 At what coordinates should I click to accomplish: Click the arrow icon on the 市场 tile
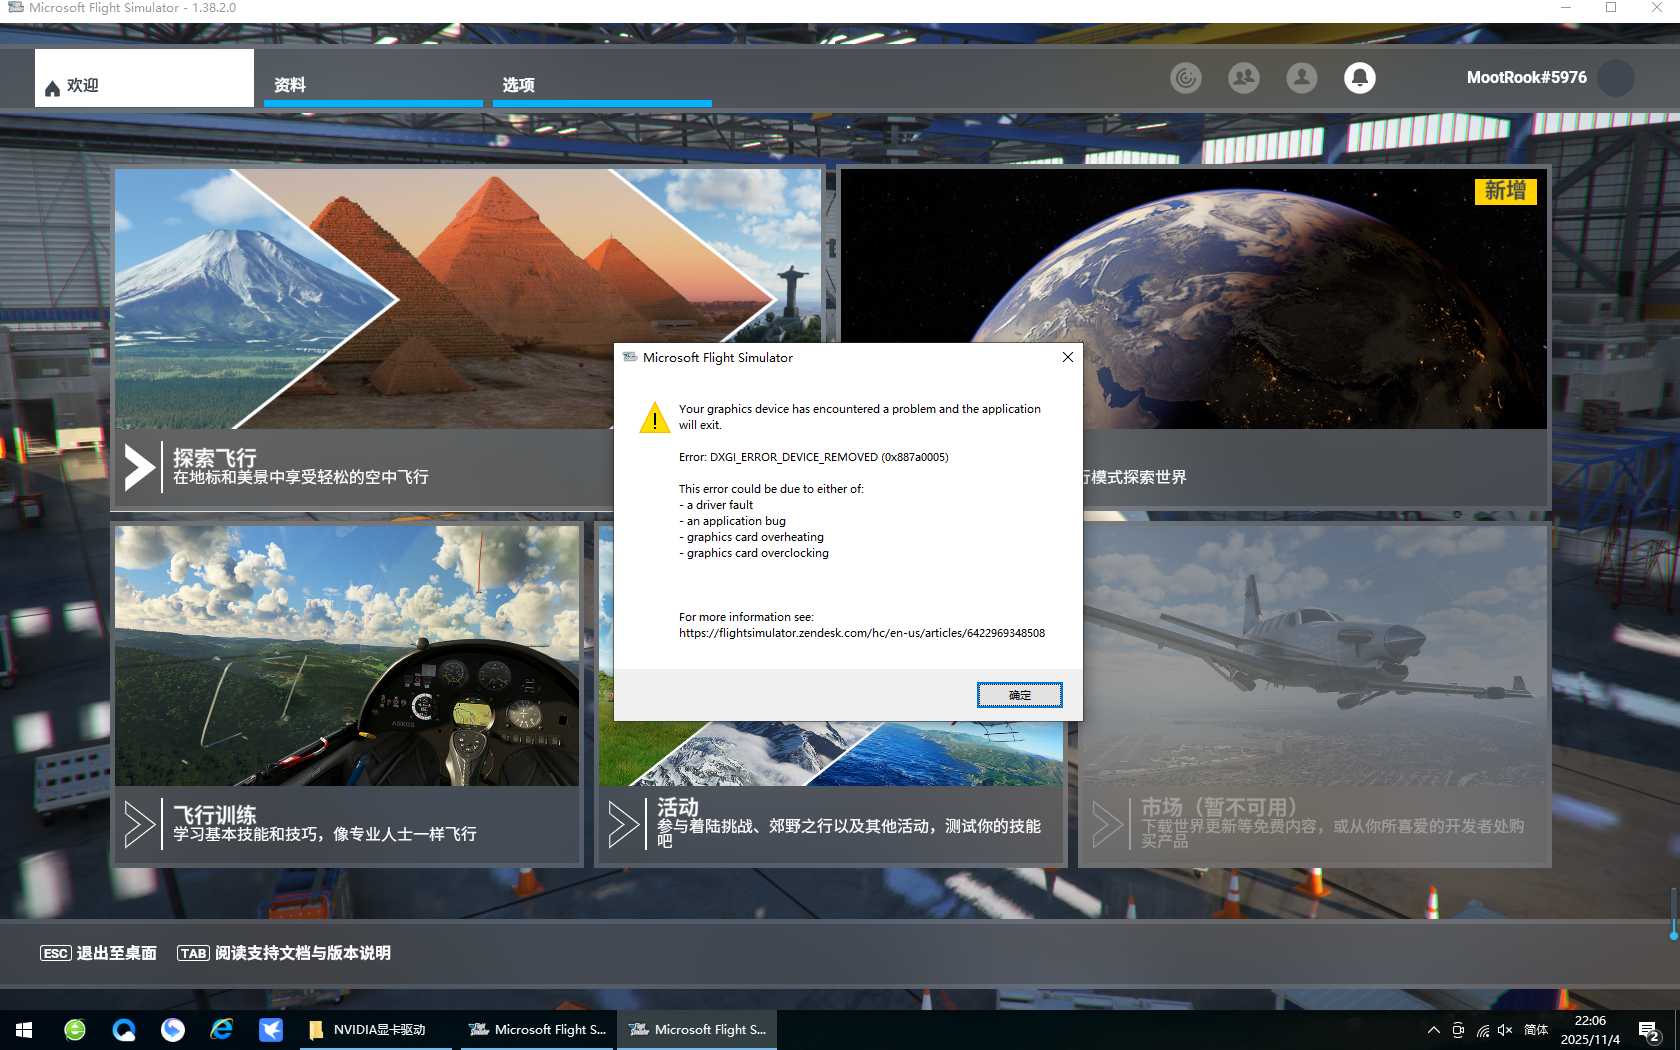tap(1107, 825)
